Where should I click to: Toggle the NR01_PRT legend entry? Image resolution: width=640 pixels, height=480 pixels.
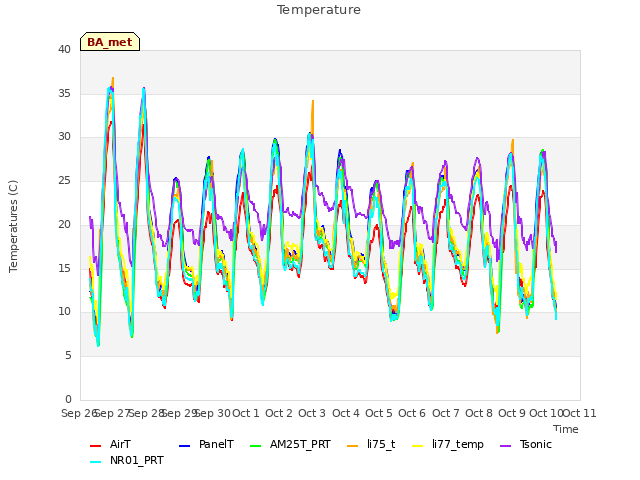pyautogui.click(x=127, y=461)
